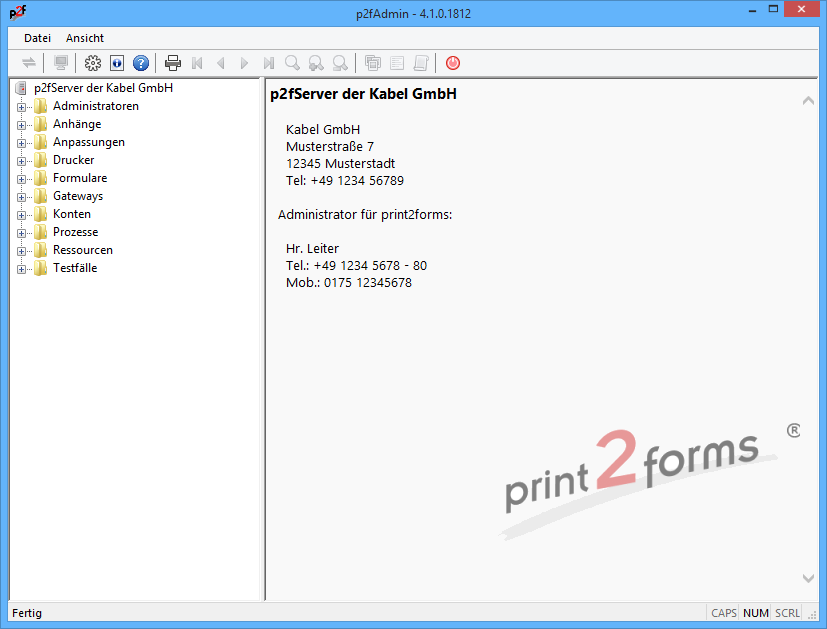Click the next-record navigation arrow

point(244,62)
